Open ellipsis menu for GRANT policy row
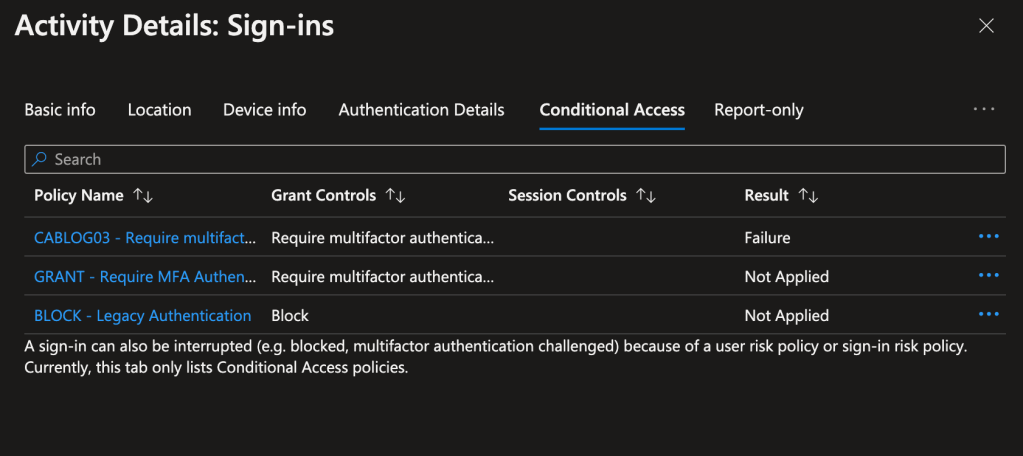The image size is (1023, 456). click(989, 276)
